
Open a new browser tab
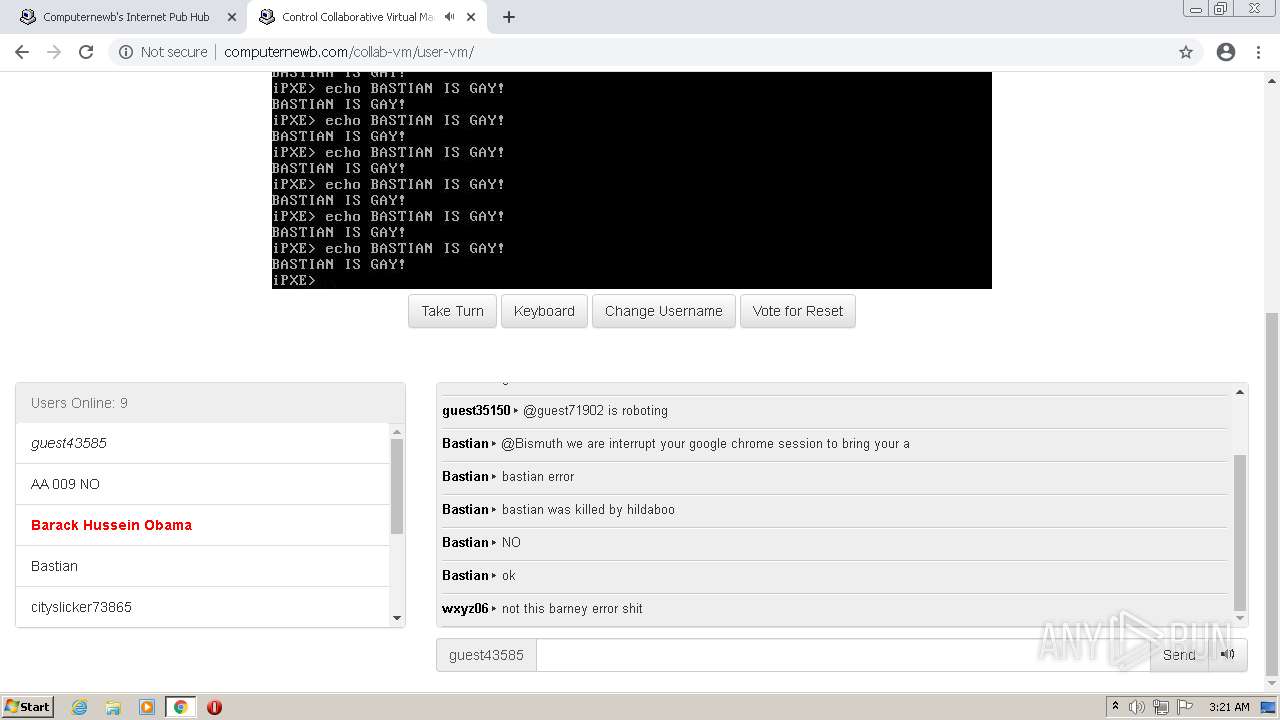click(509, 17)
